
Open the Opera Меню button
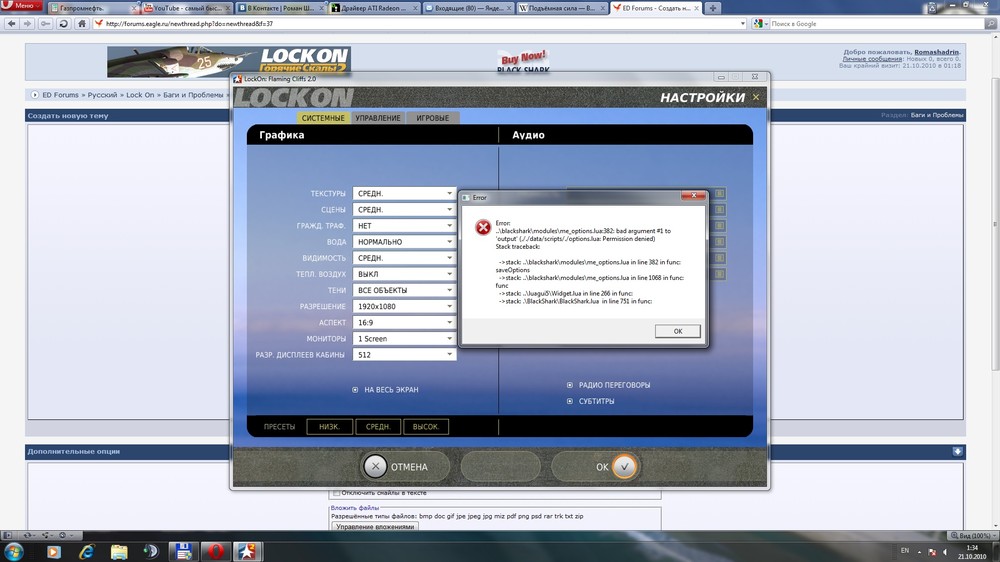[x=21, y=5]
